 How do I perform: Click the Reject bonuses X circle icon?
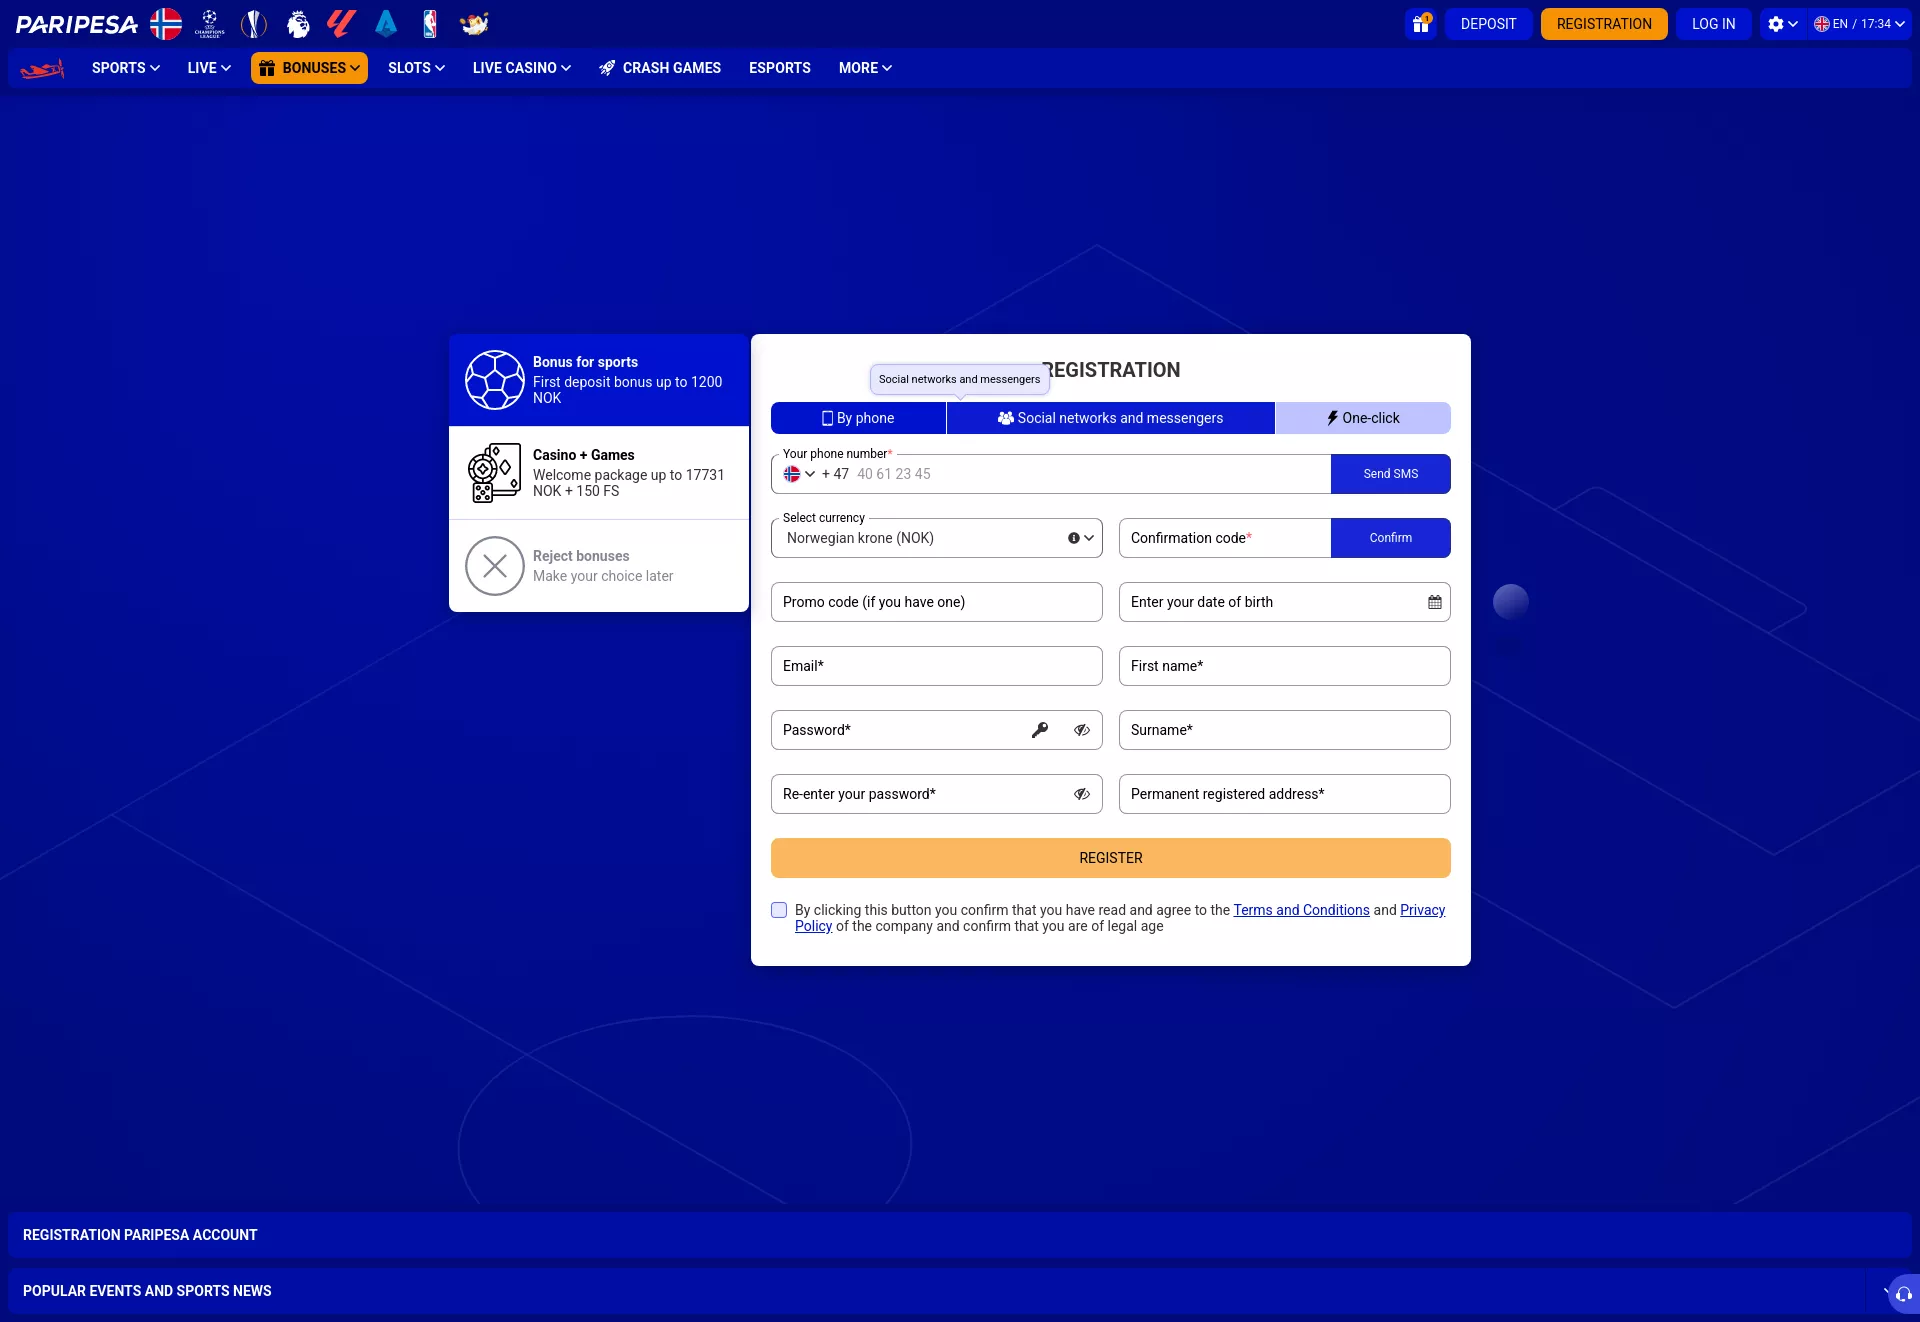[x=495, y=566]
